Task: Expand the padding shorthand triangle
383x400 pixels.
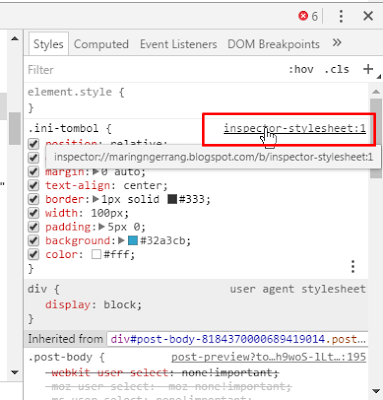Action: tap(102, 227)
